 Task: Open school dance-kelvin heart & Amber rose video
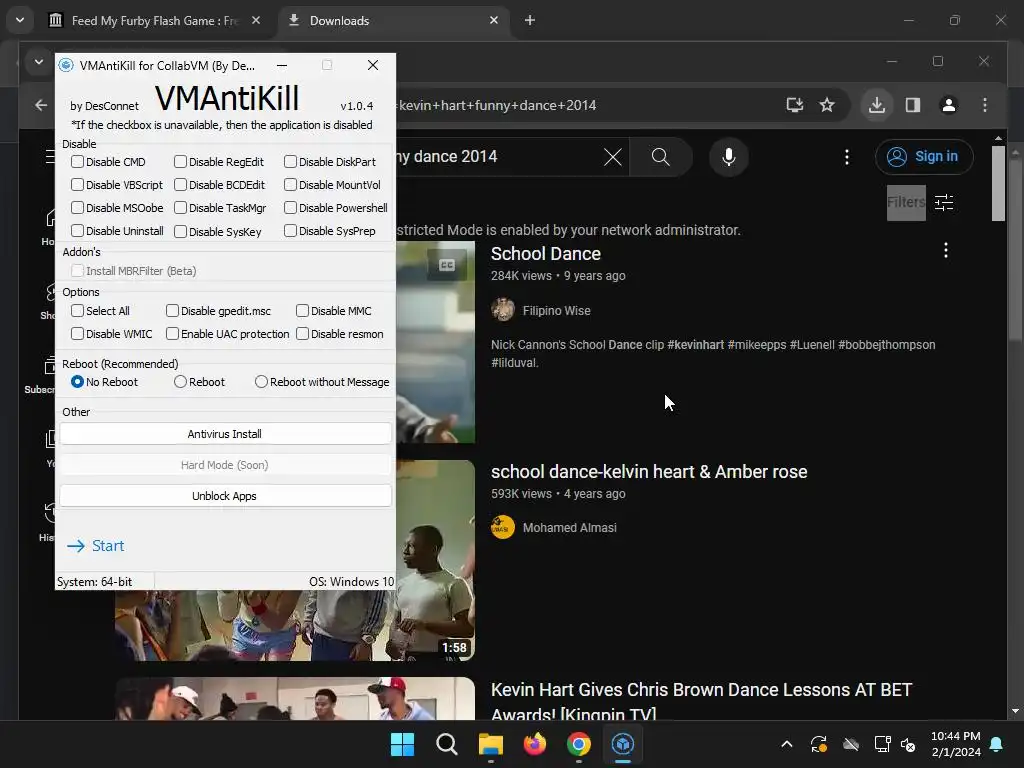(x=648, y=472)
